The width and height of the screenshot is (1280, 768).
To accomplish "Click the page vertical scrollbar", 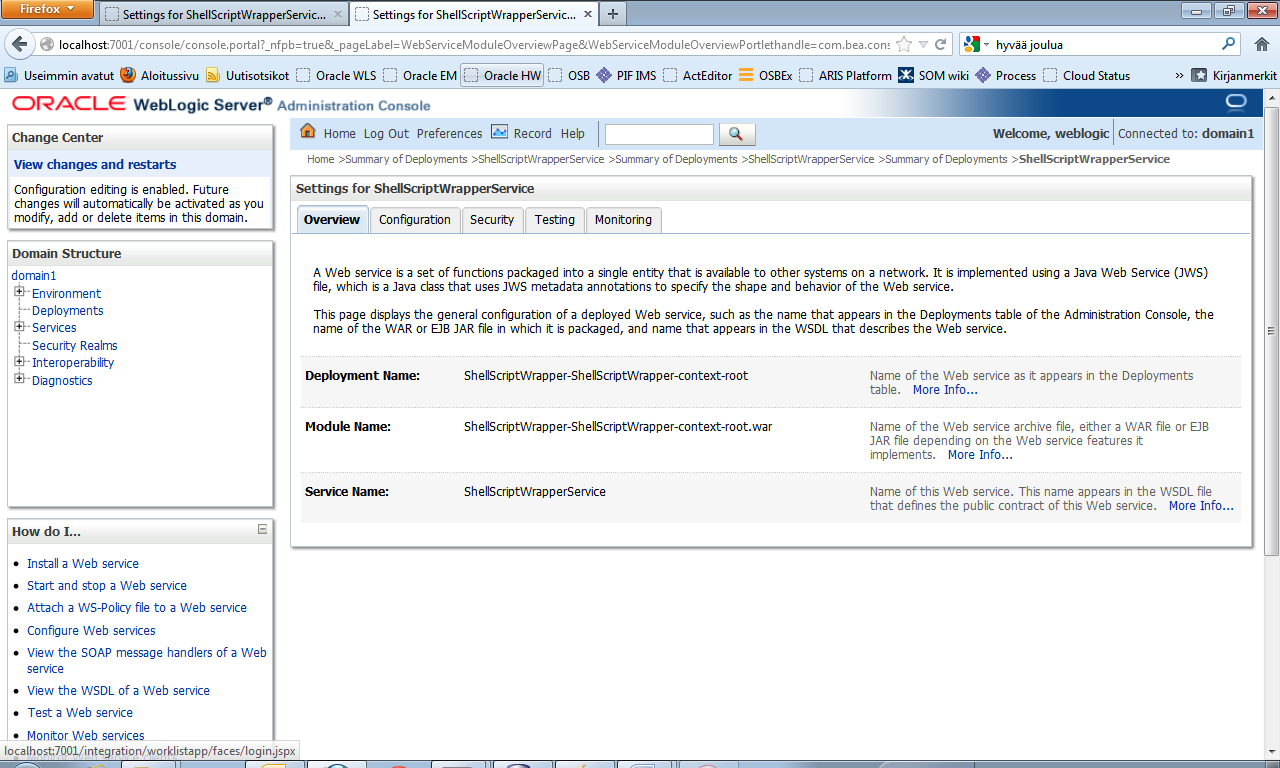I will [1272, 330].
